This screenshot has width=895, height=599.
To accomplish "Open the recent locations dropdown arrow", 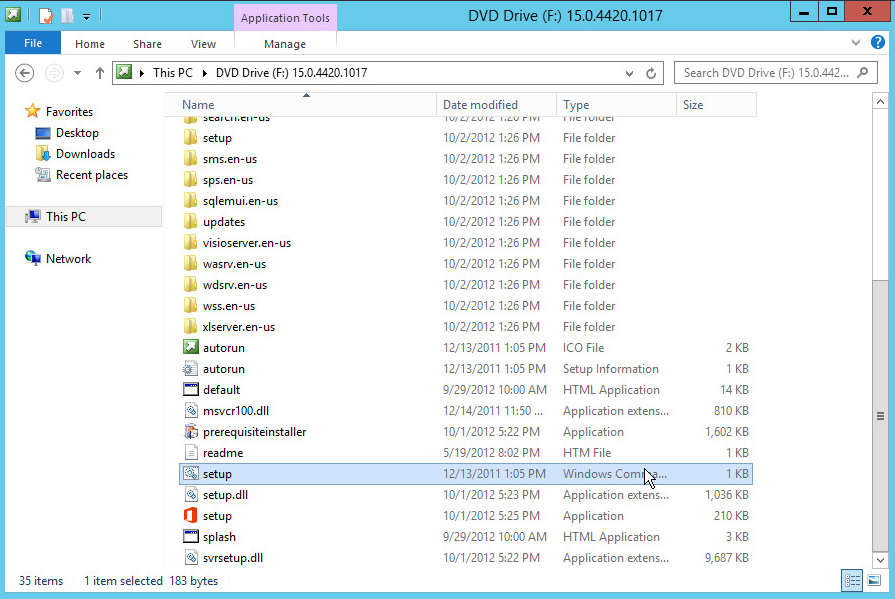I will point(77,73).
